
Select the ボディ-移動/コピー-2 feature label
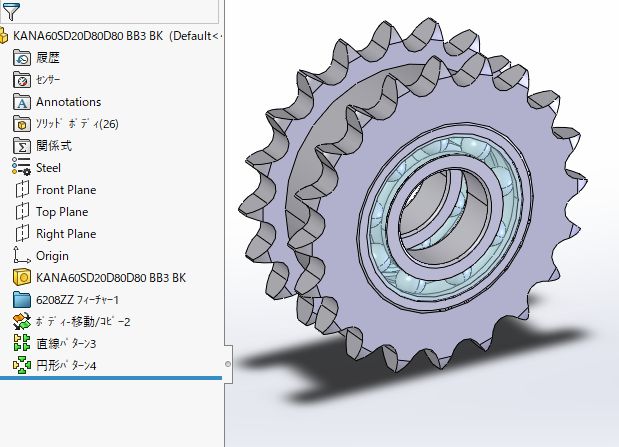coord(83,322)
